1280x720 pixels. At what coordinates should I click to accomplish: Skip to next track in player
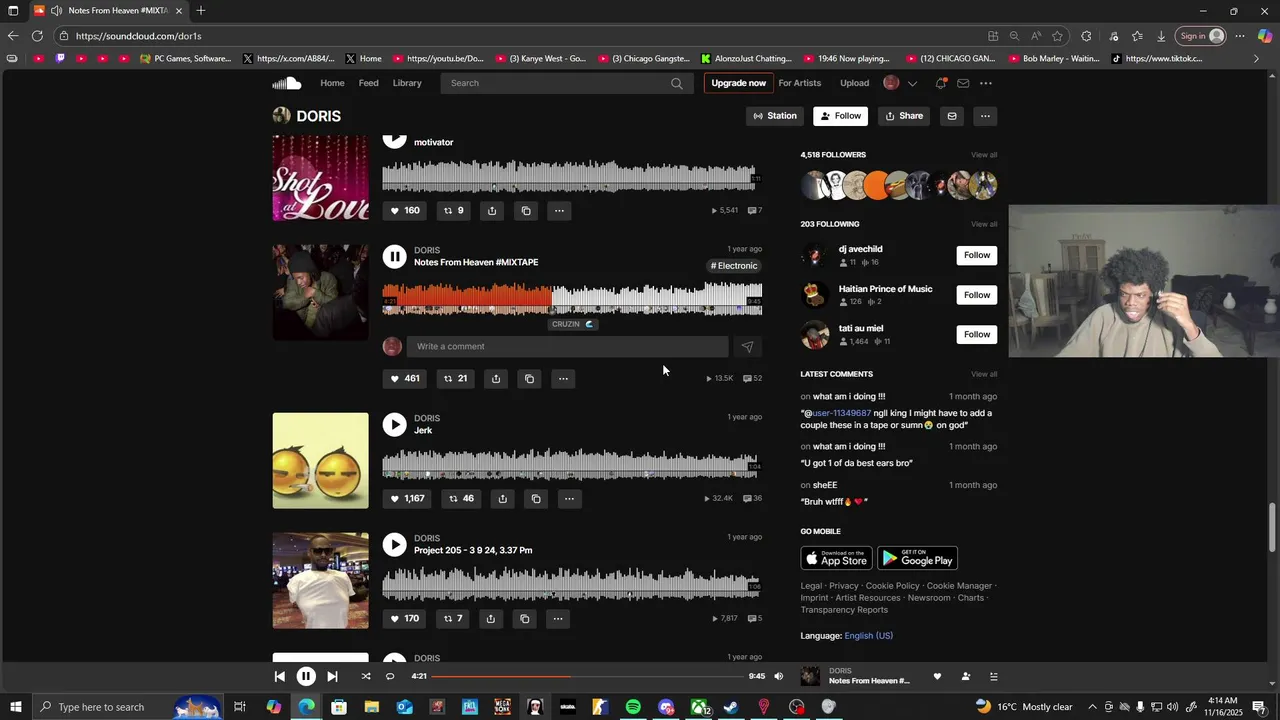(x=332, y=676)
